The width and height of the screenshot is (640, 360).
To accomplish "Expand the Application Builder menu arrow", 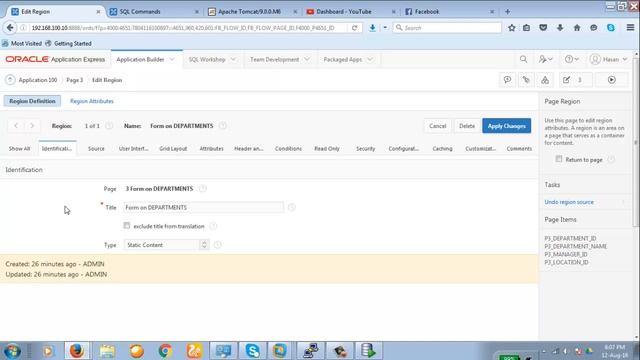I will tap(172, 59).
